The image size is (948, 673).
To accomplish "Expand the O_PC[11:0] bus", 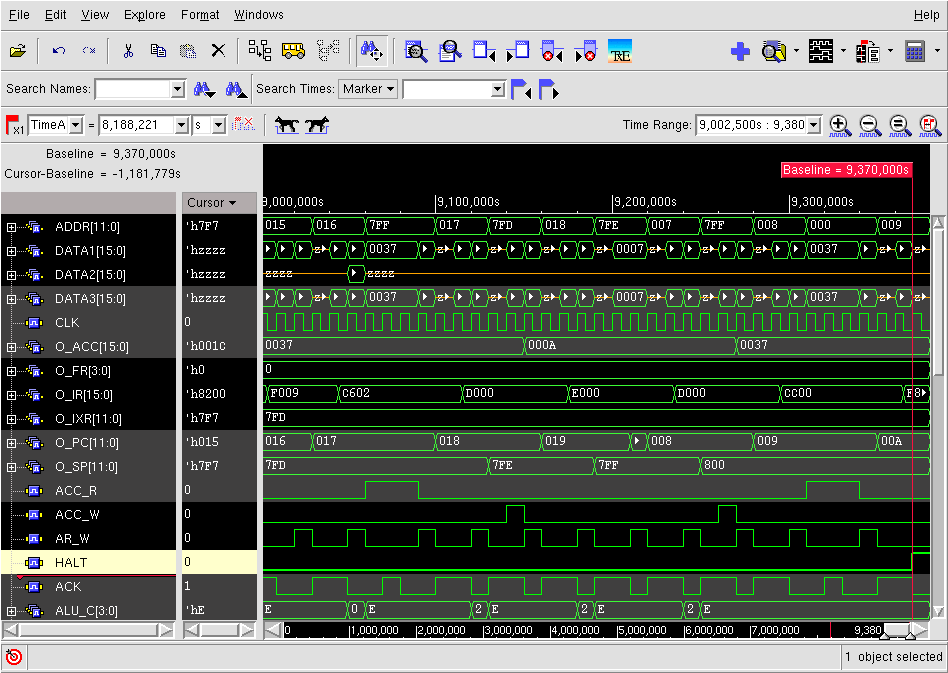I will pyautogui.click(x=11, y=443).
